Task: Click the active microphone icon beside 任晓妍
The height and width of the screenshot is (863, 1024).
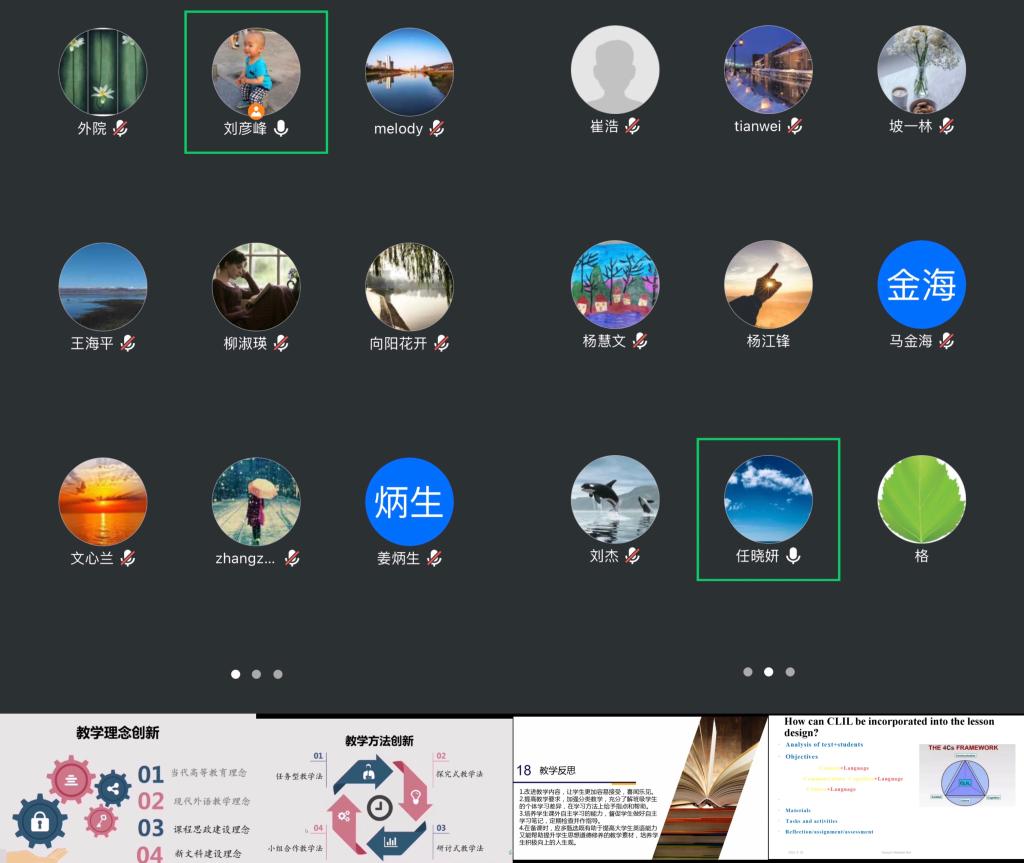Action: (x=793, y=556)
